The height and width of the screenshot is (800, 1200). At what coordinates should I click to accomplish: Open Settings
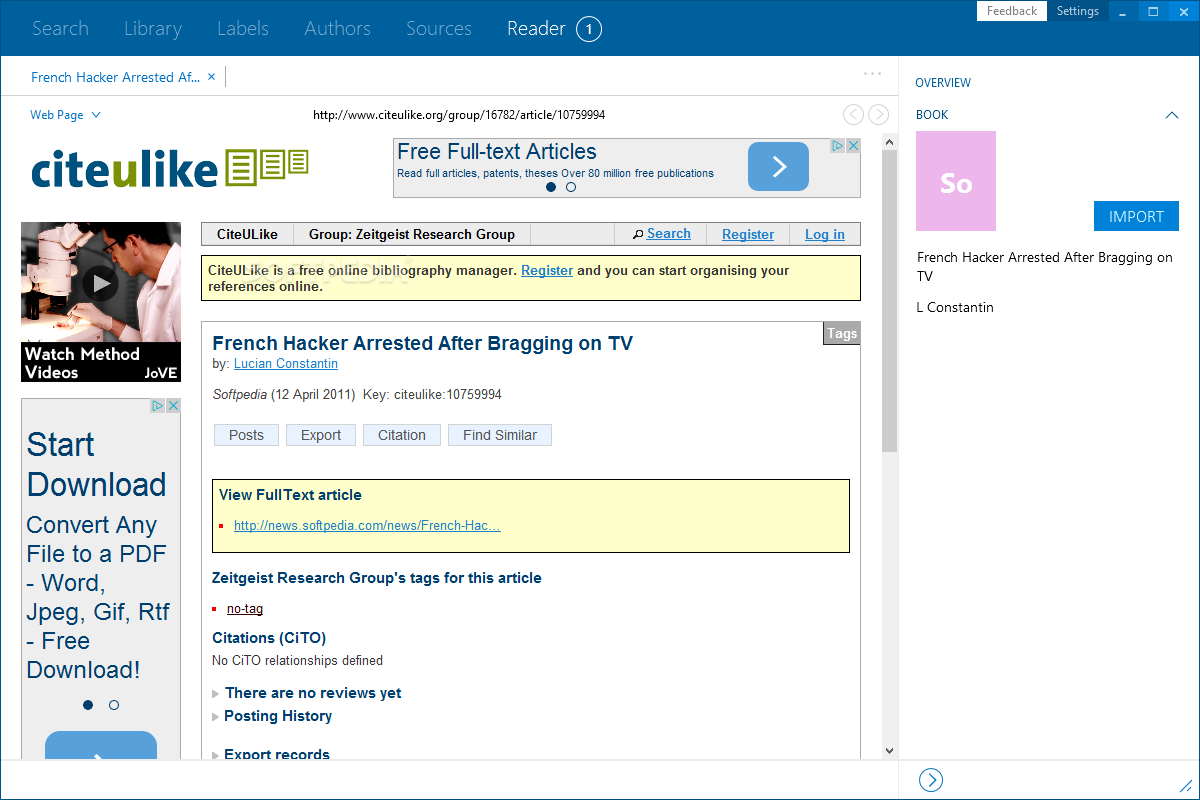pos(1078,11)
